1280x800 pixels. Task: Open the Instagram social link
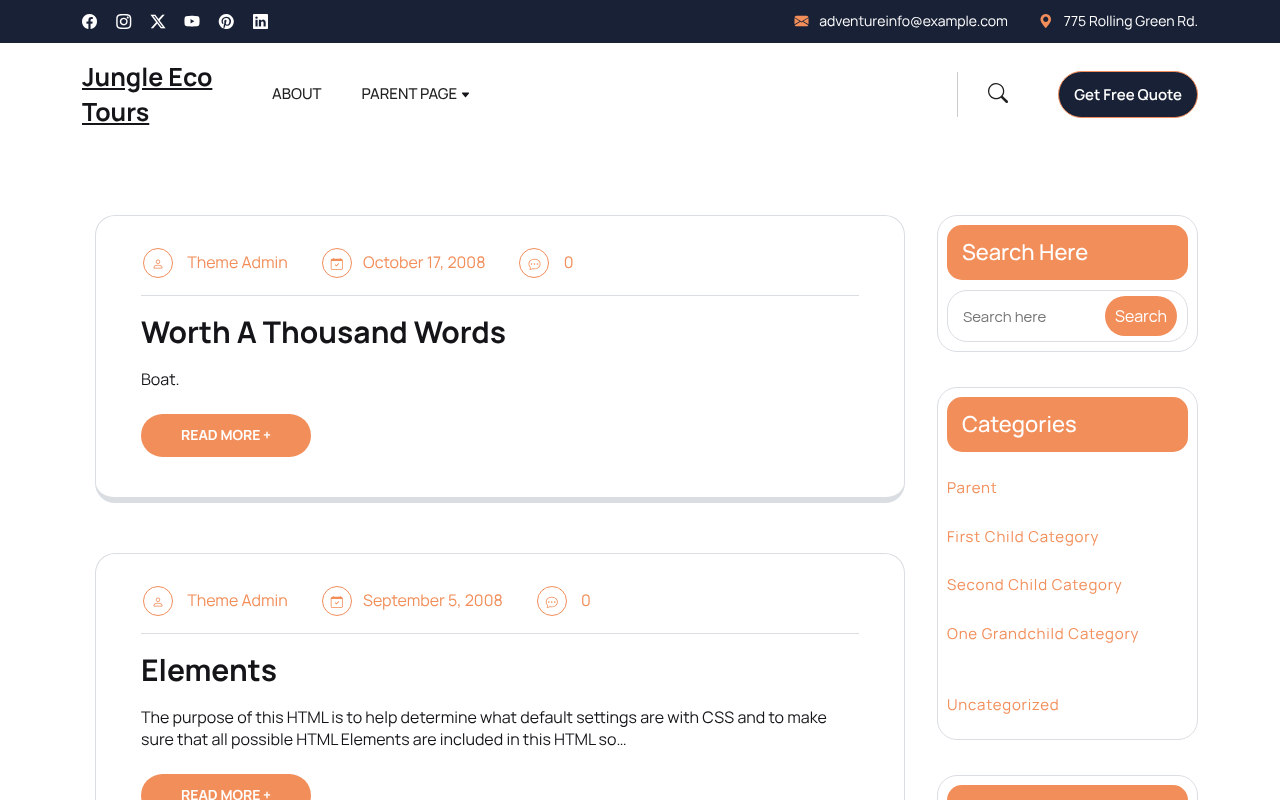click(124, 21)
